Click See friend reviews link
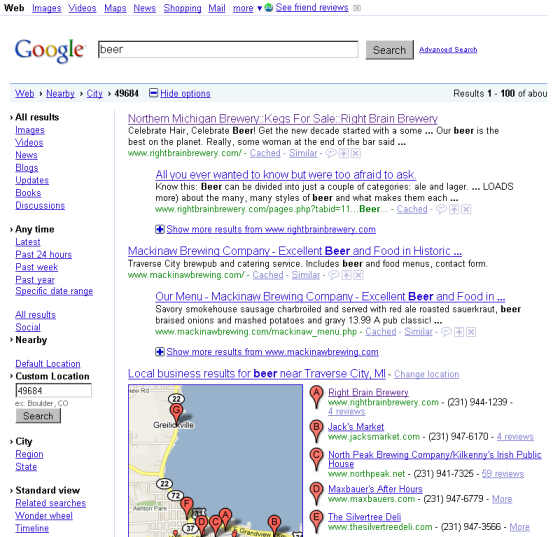The image size is (560, 537). (x=312, y=7)
